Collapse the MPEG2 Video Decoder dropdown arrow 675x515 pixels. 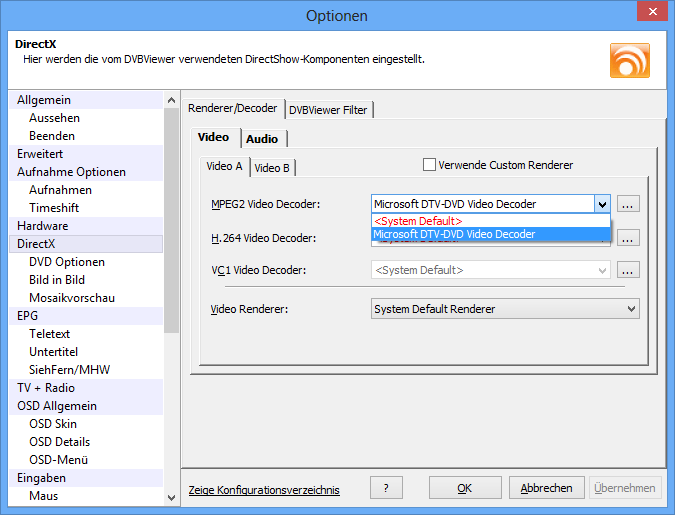[x=601, y=204]
